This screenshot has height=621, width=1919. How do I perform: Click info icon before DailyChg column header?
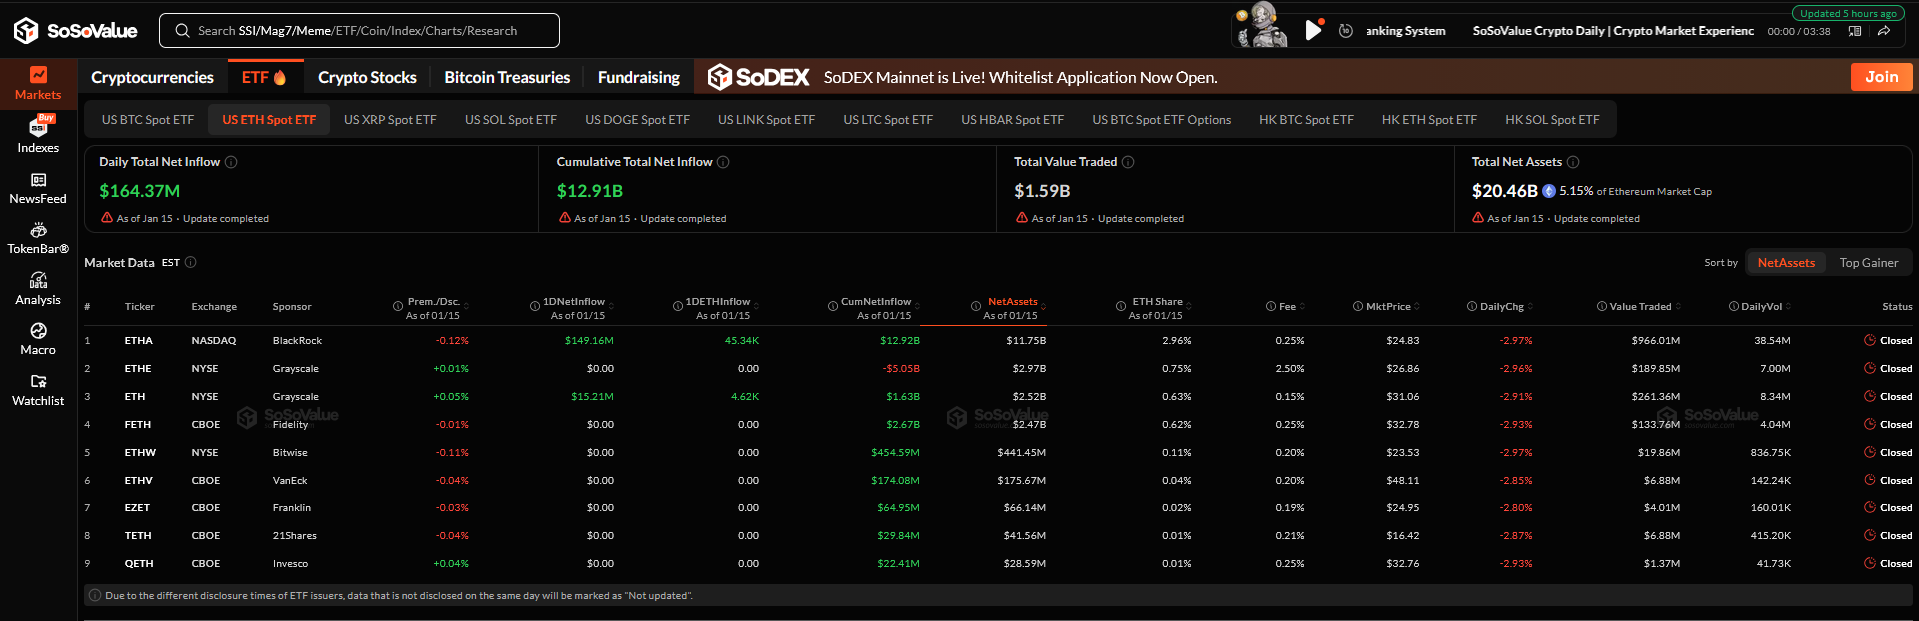click(1472, 306)
